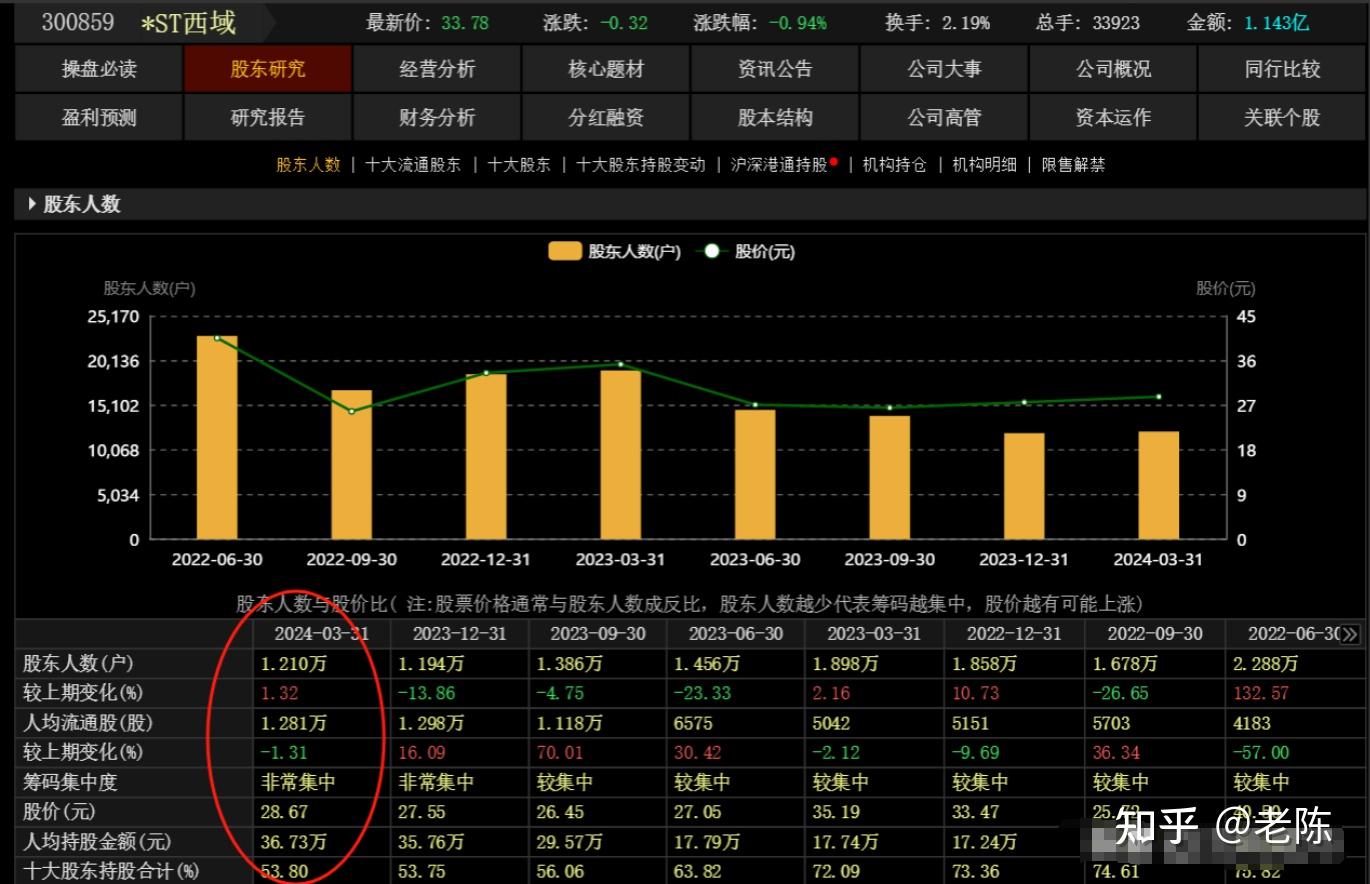
Task: Expand the 股东人数 section via its triangle
Action: tap(30, 204)
